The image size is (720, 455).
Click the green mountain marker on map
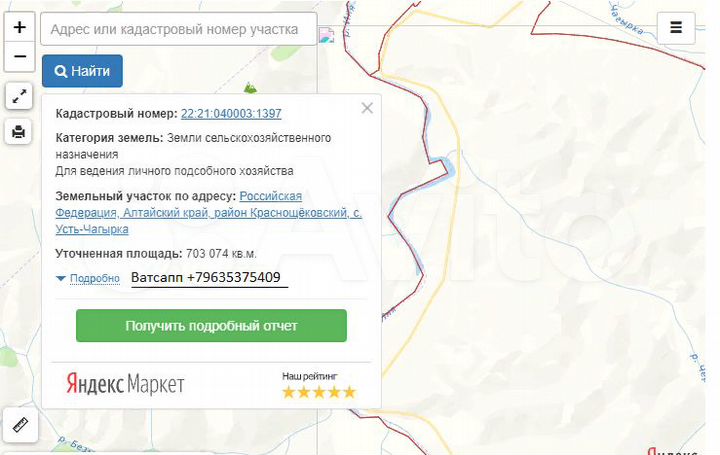pyautogui.click(x=250, y=88)
